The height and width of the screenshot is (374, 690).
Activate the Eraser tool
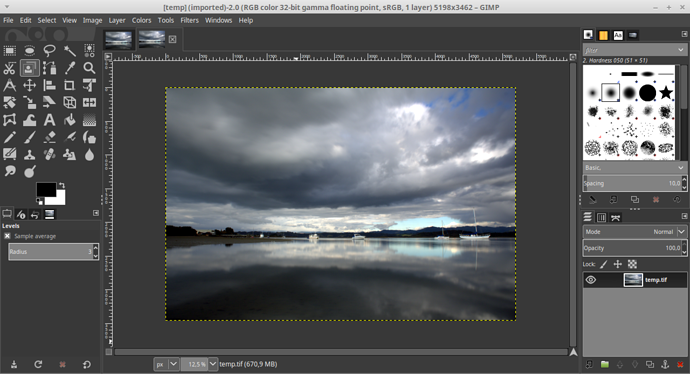[x=49, y=137]
